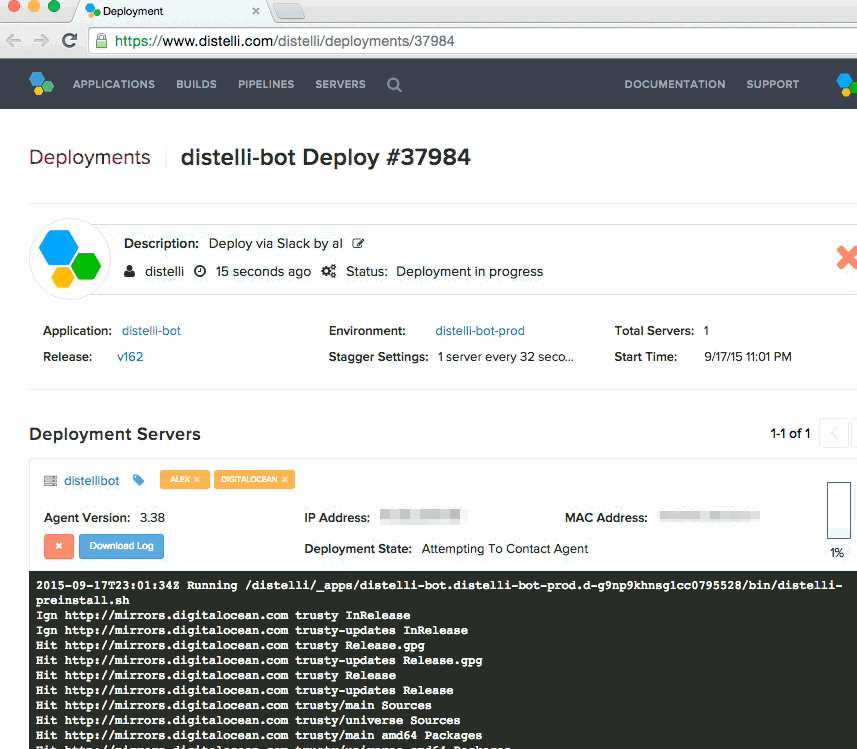Remove the DIGITALOCEAN tag
This screenshot has width=857, height=749.
point(284,479)
